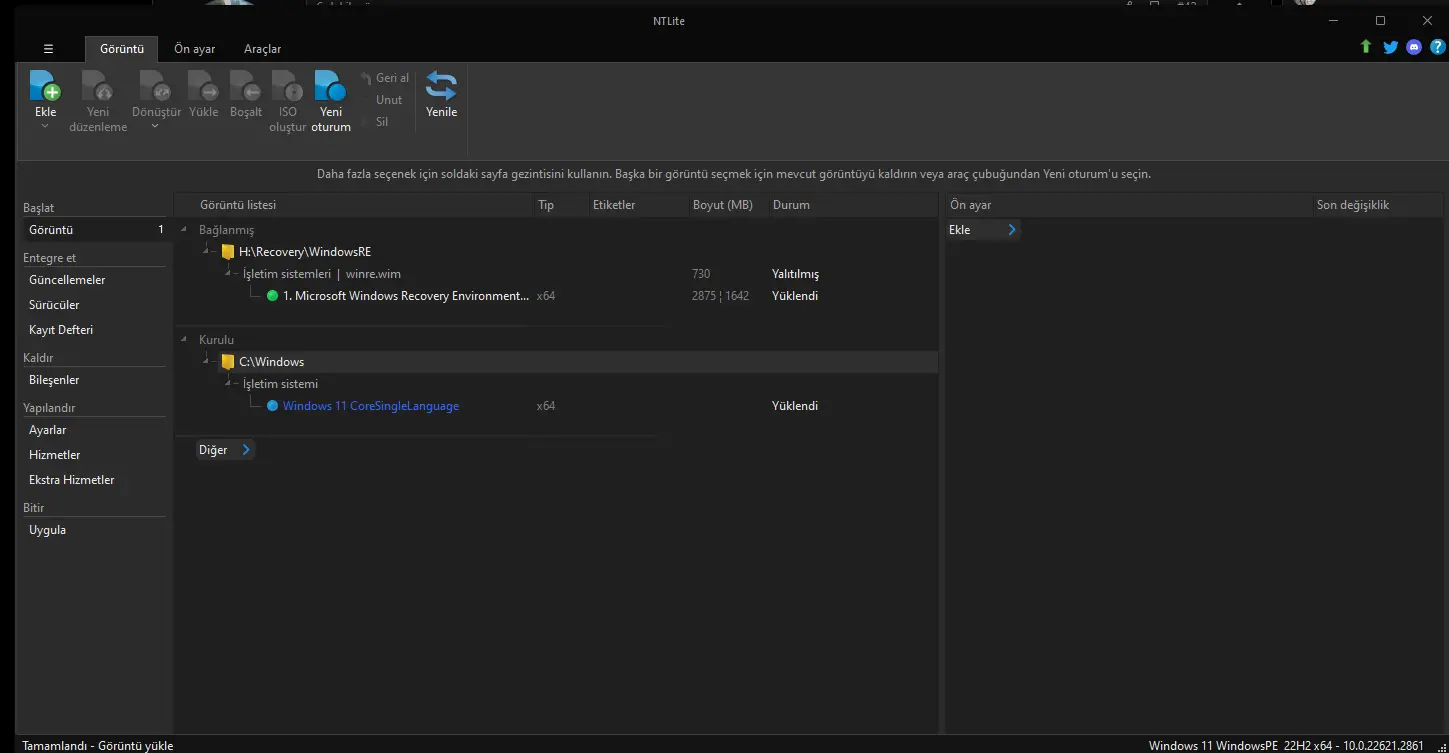
Task: Select the Windows 11 CoreSingleLanguage entry
Action: [371, 406]
